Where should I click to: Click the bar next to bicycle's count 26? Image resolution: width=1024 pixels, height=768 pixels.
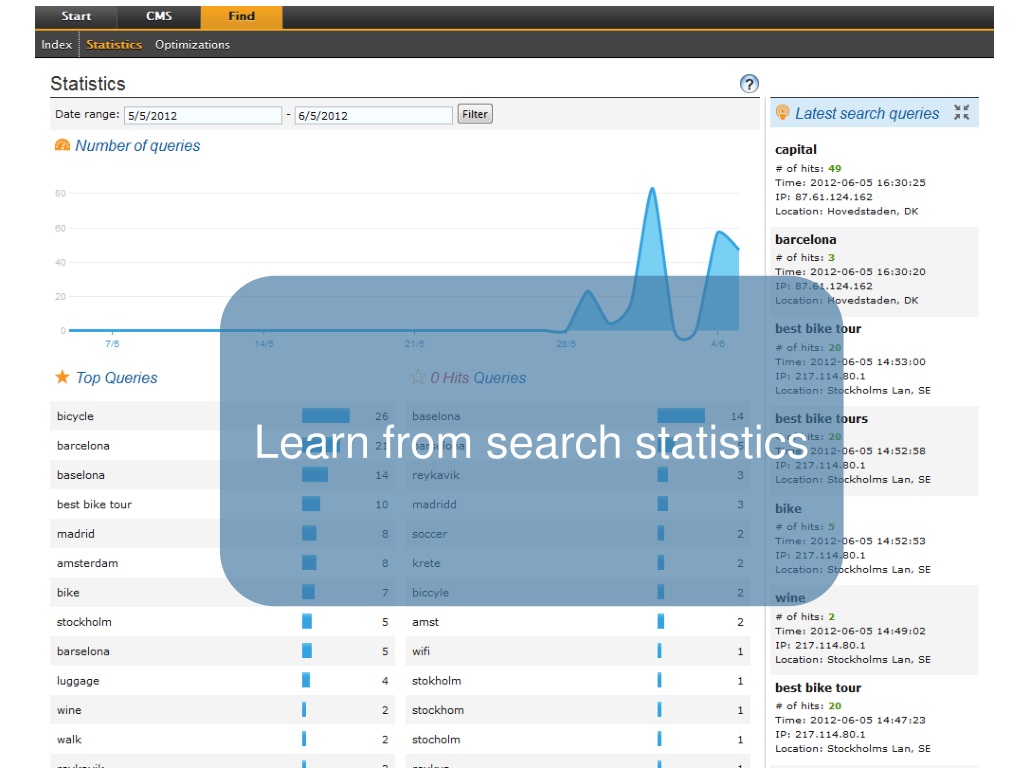coord(325,416)
